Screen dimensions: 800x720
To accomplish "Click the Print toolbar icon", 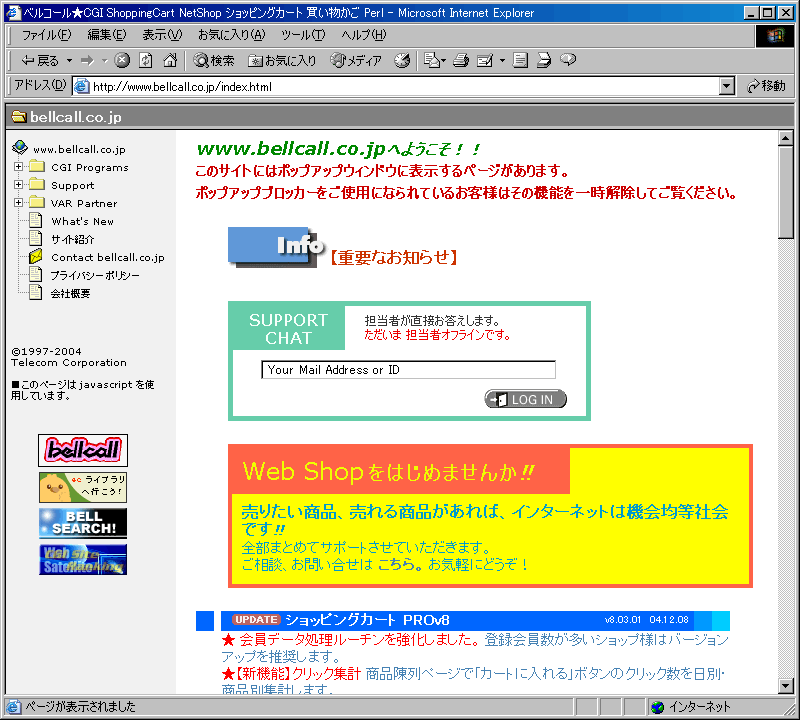I will pos(461,61).
